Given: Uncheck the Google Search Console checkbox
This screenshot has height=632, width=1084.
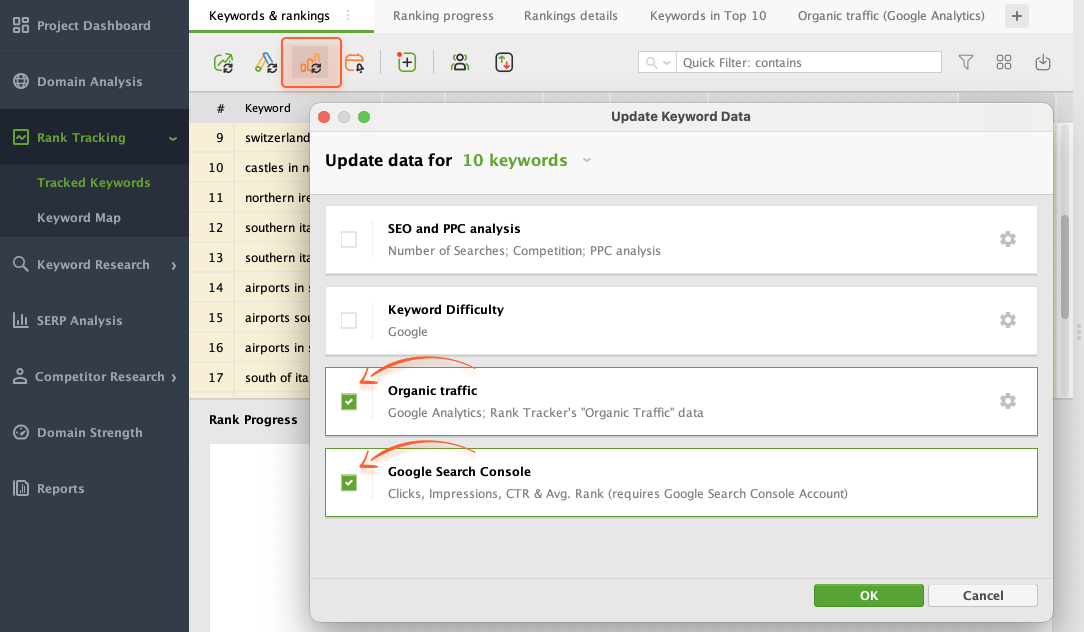Looking at the screenshot, I should (349, 483).
